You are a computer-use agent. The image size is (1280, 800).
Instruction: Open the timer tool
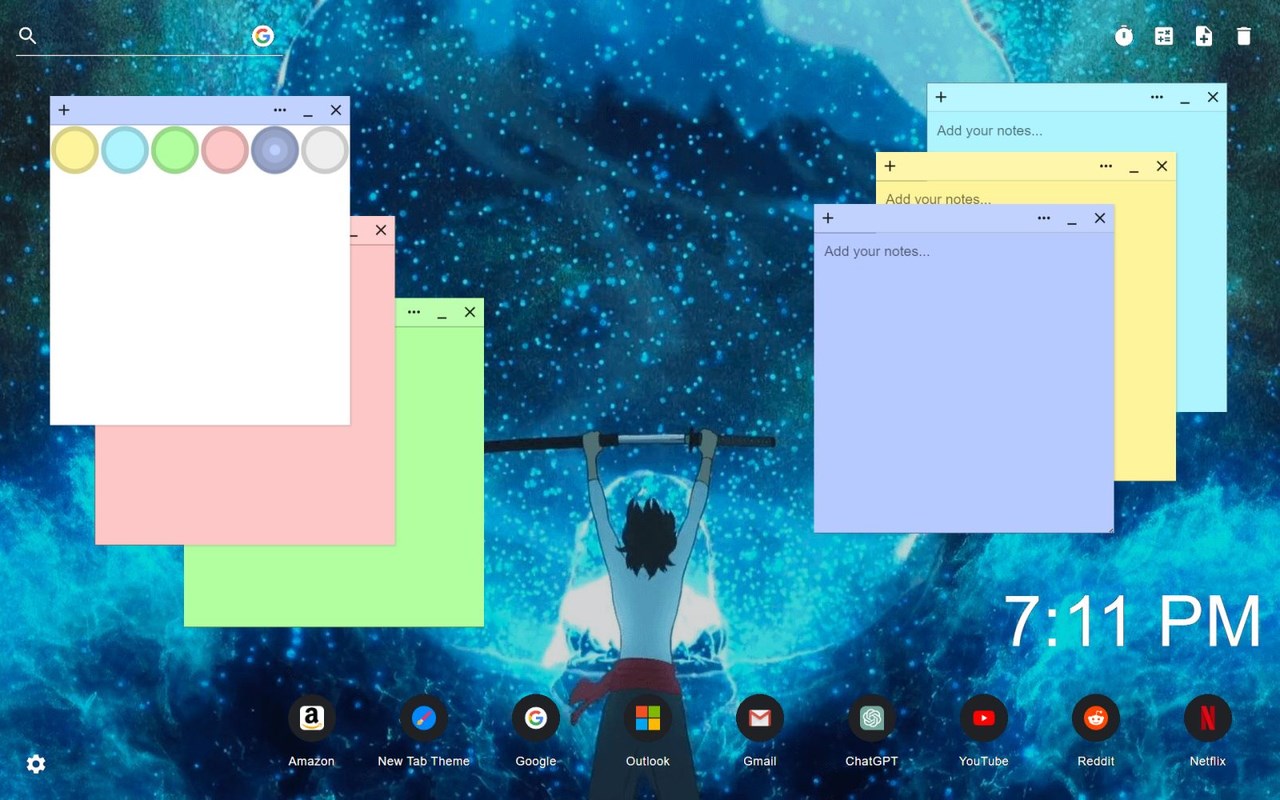(x=1124, y=36)
